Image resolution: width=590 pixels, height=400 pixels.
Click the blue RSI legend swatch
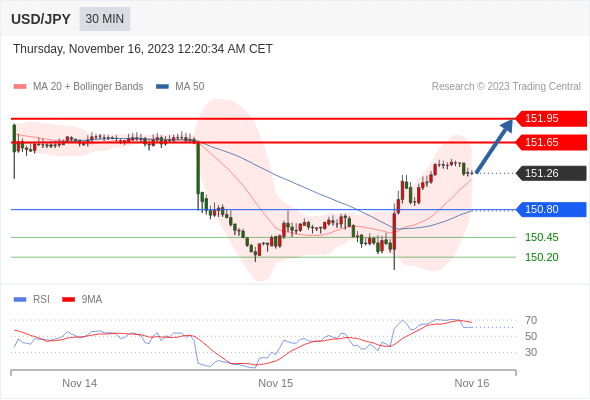point(20,300)
